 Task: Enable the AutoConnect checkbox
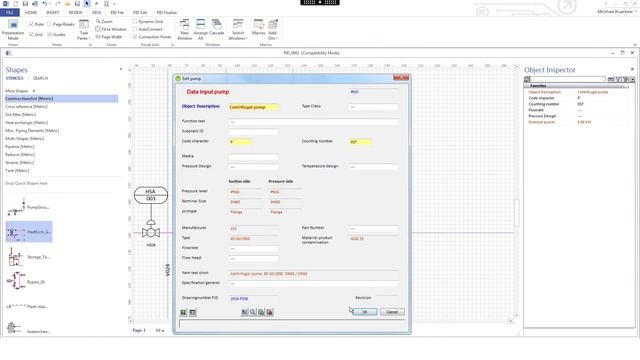(135, 29)
